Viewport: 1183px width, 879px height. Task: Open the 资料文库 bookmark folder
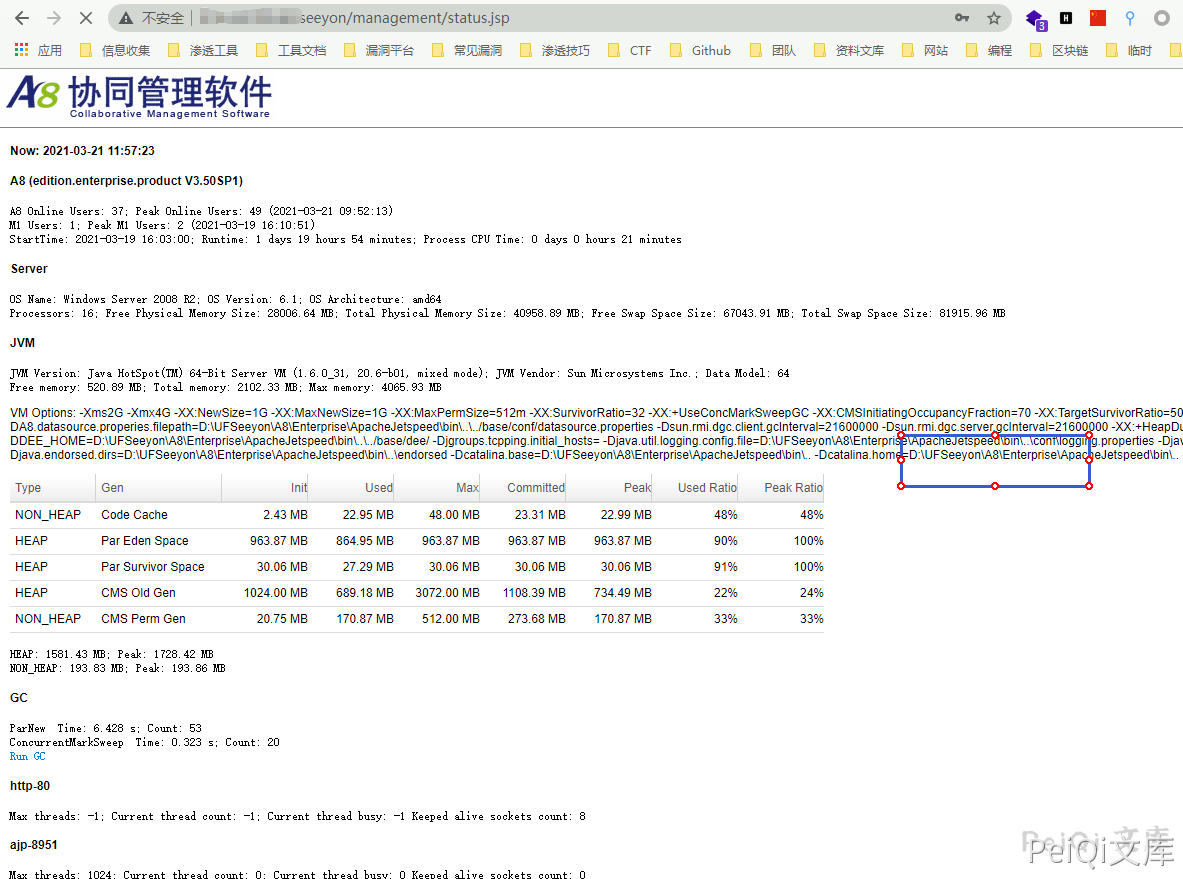[849, 51]
